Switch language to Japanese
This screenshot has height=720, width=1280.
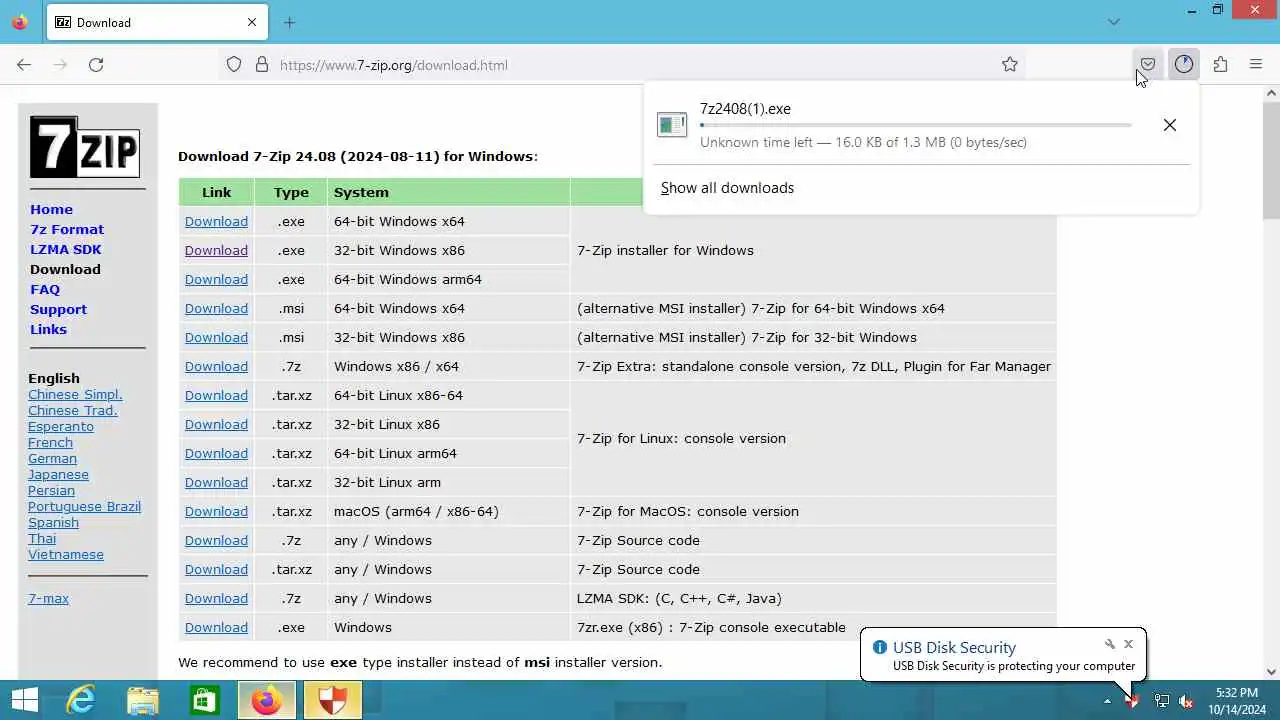click(58, 474)
